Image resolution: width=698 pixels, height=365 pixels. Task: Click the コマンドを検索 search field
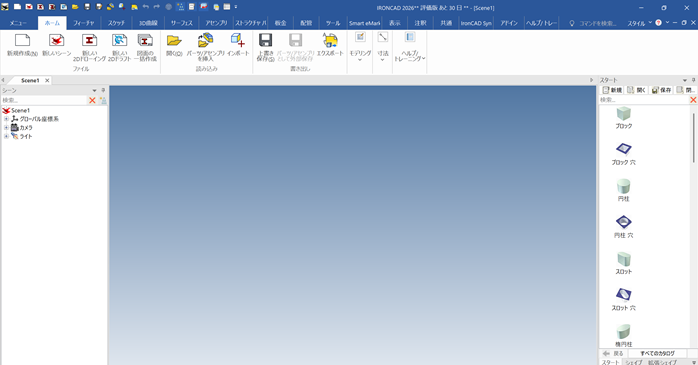597,23
